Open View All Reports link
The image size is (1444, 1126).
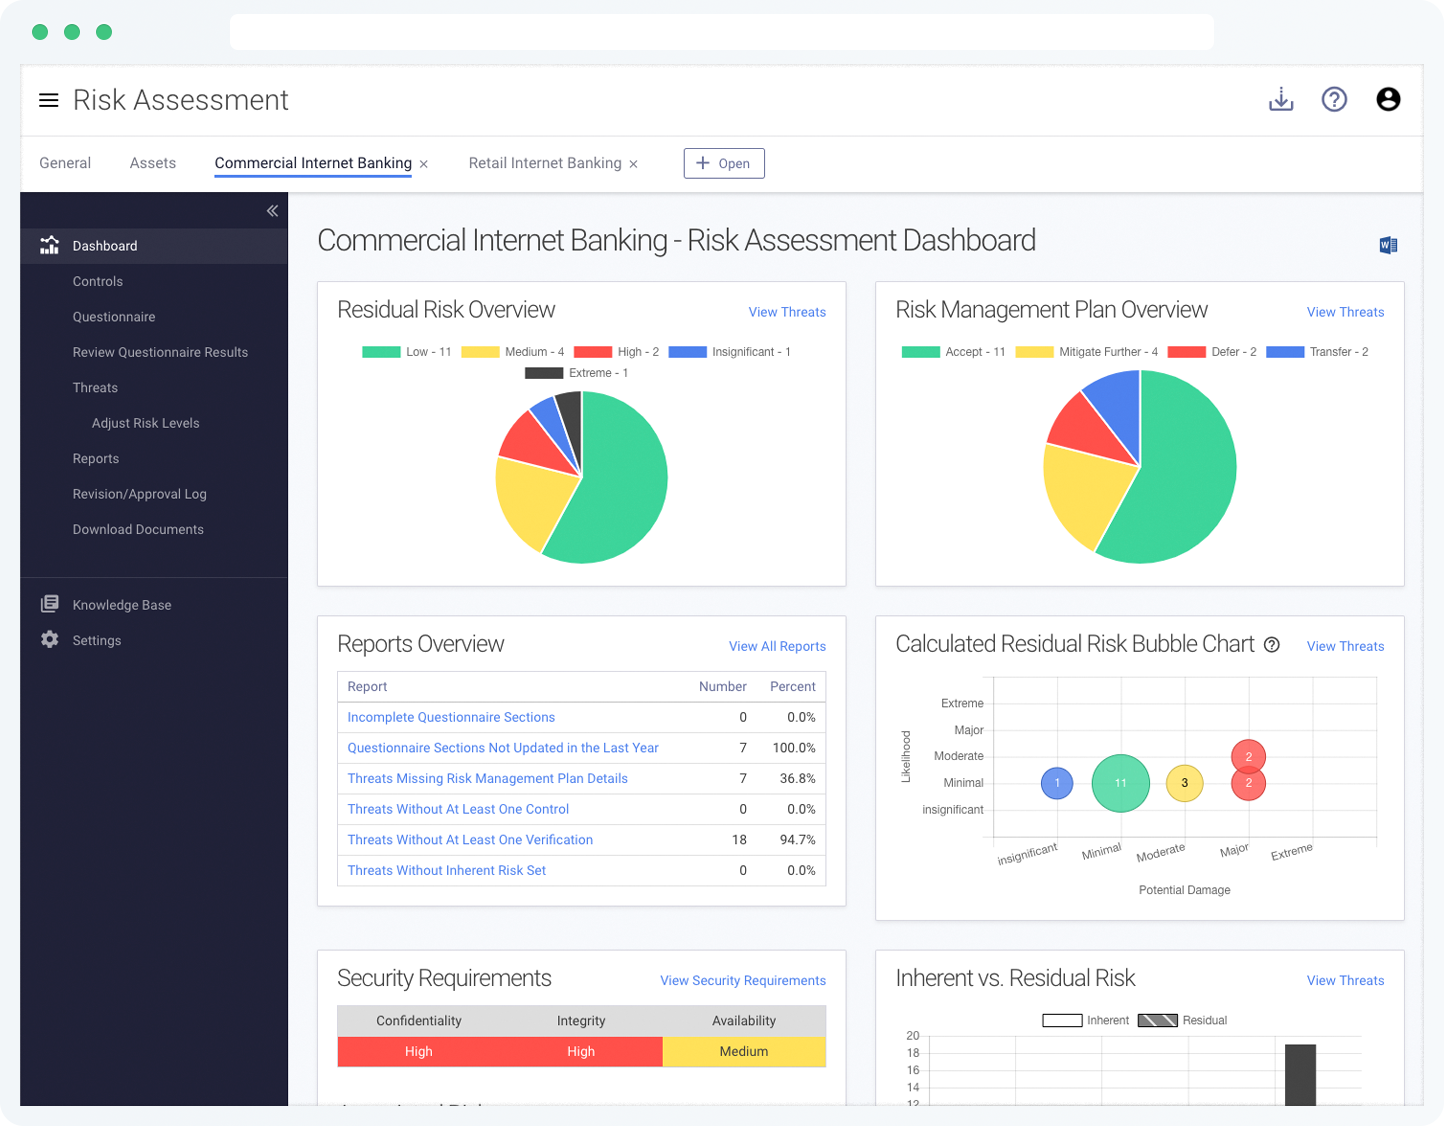tap(777, 646)
